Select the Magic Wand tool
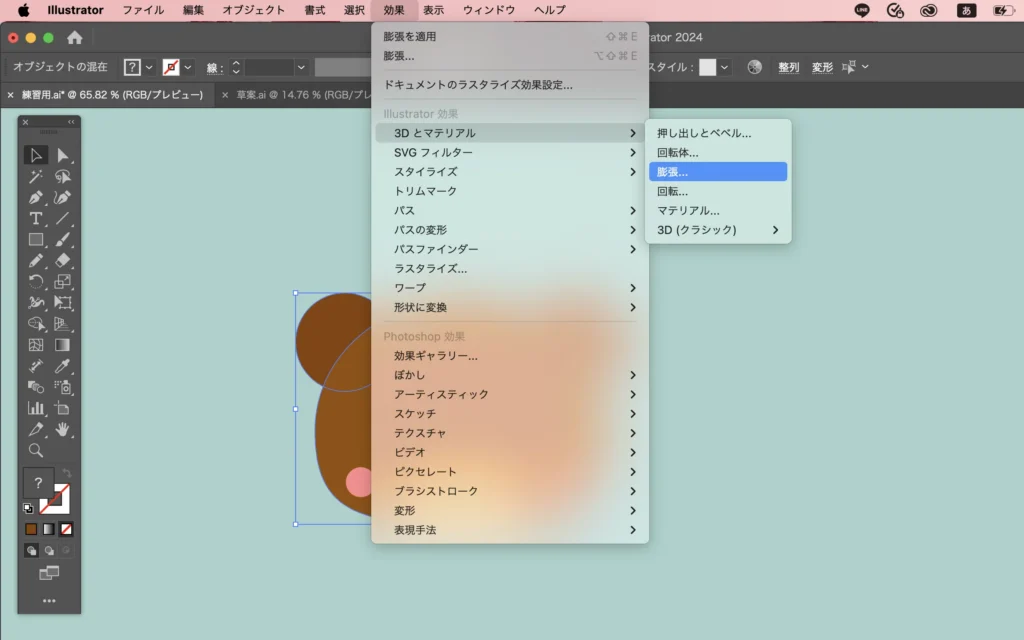Screen dimensions: 1024x640 pyautogui.click(x=36, y=176)
